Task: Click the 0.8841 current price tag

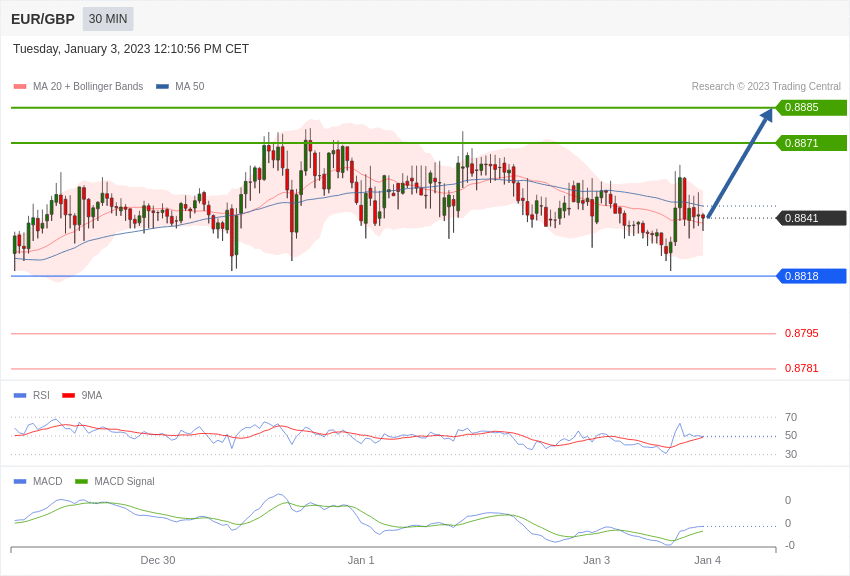Action: tap(812, 218)
